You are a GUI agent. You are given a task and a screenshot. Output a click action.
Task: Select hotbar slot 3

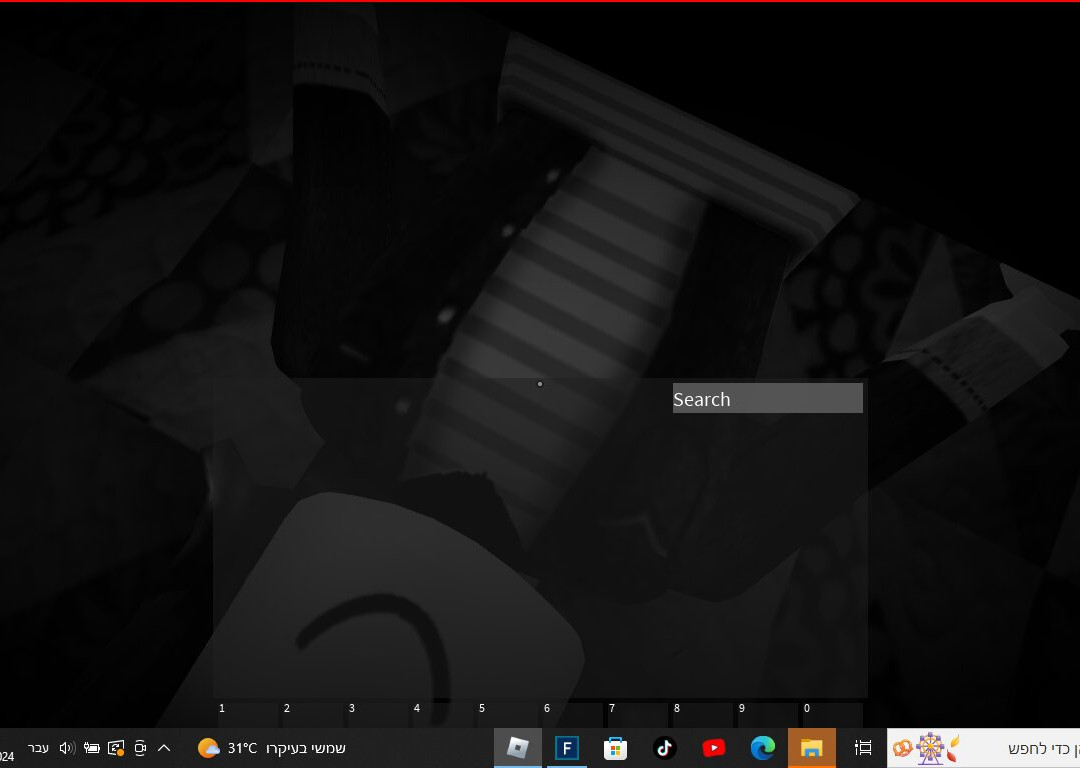click(376, 714)
